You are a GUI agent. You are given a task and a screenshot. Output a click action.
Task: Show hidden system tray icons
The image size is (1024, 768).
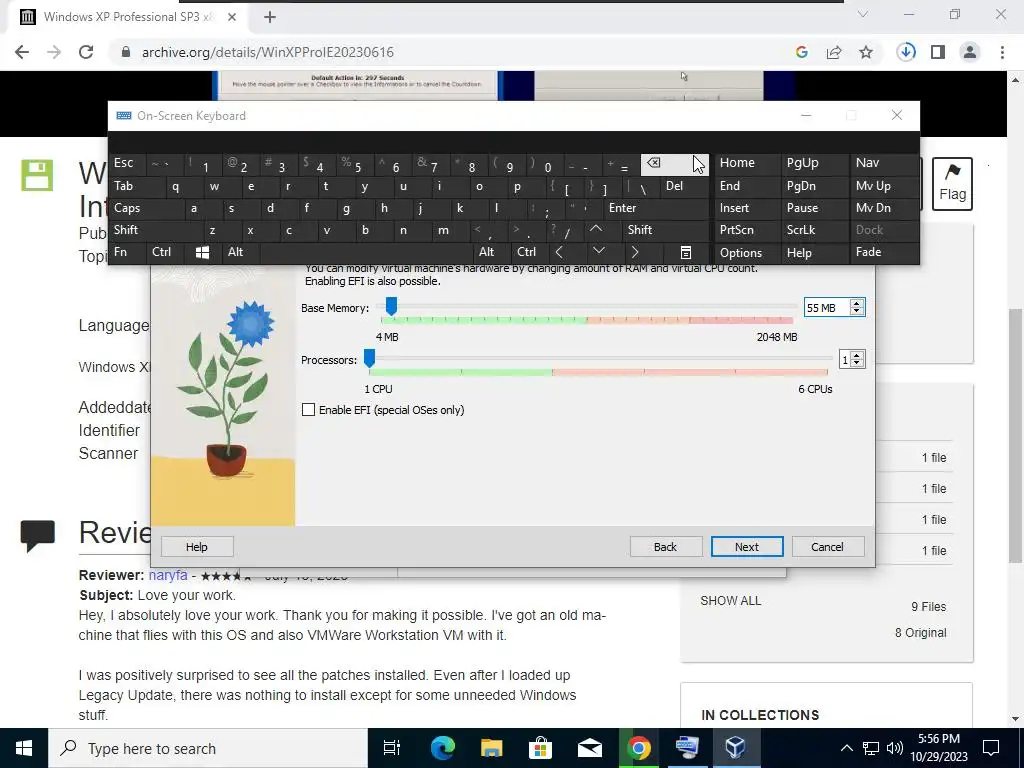846,748
